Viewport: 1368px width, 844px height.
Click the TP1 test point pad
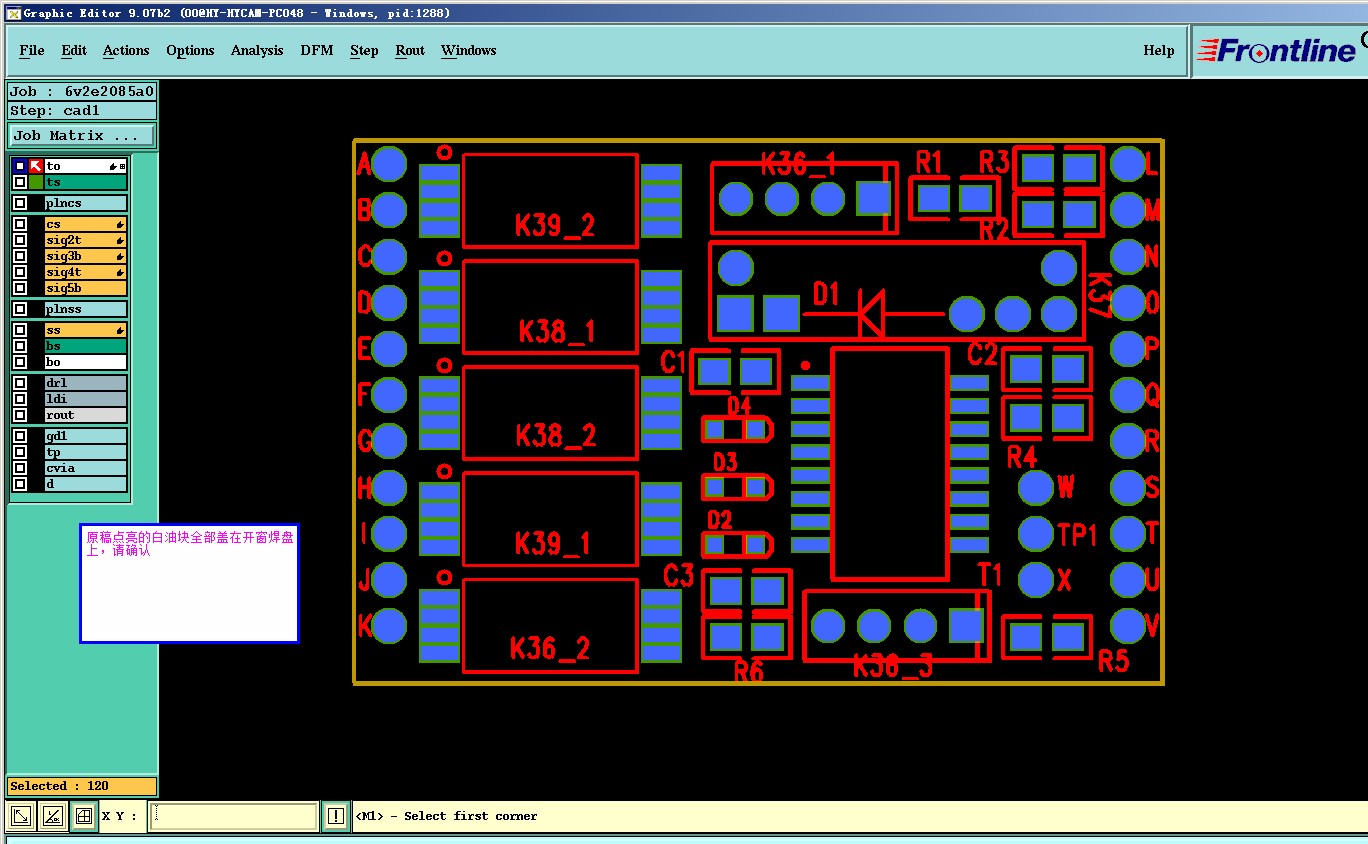point(1035,533)
